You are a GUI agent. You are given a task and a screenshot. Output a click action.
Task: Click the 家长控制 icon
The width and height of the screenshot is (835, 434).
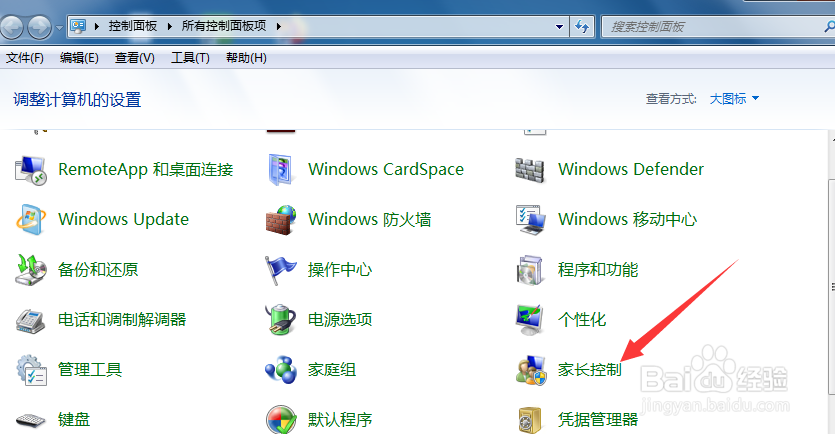point(531,370)
